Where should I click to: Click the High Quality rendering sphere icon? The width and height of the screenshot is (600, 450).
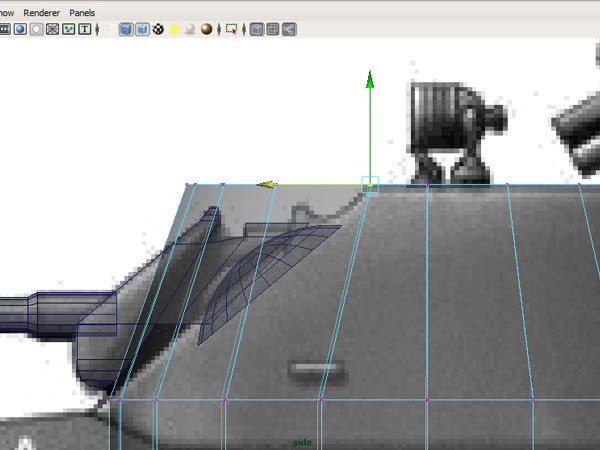[206, 29]
